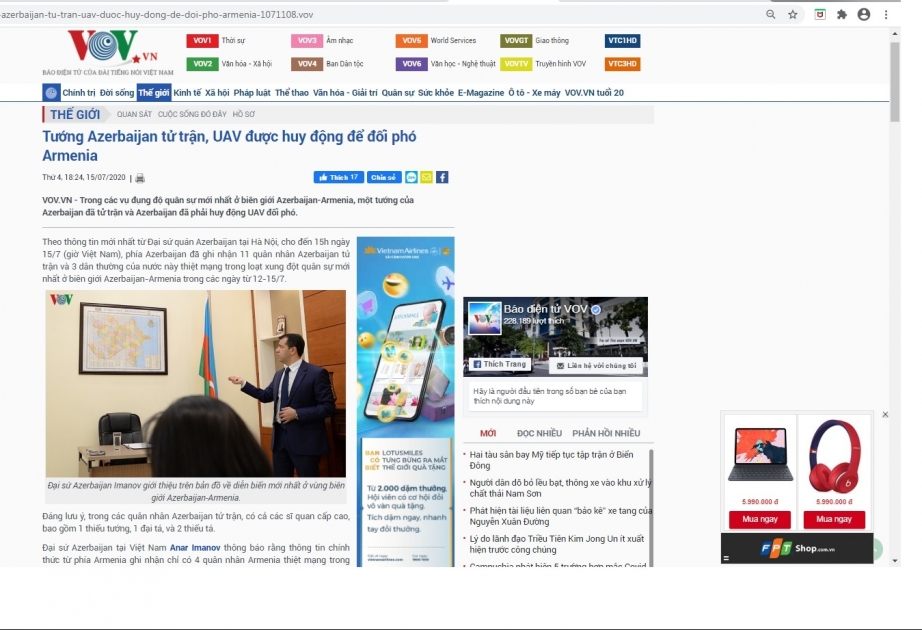This screenshot has height=630, width=922.
Task: Open the E-Magazine menu item
Action: [481, 92]
